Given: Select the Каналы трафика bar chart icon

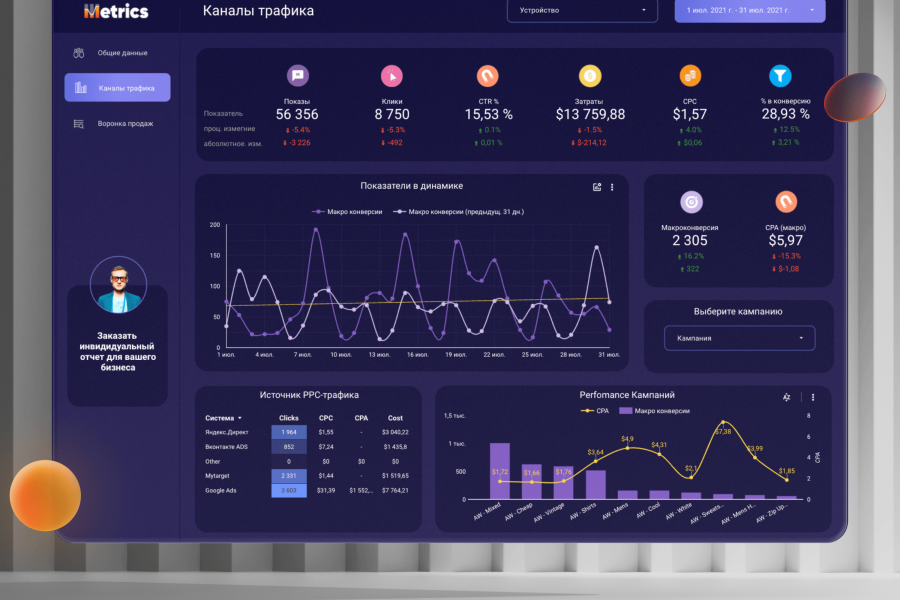Looking at the screenshot, I should (81, 88).
